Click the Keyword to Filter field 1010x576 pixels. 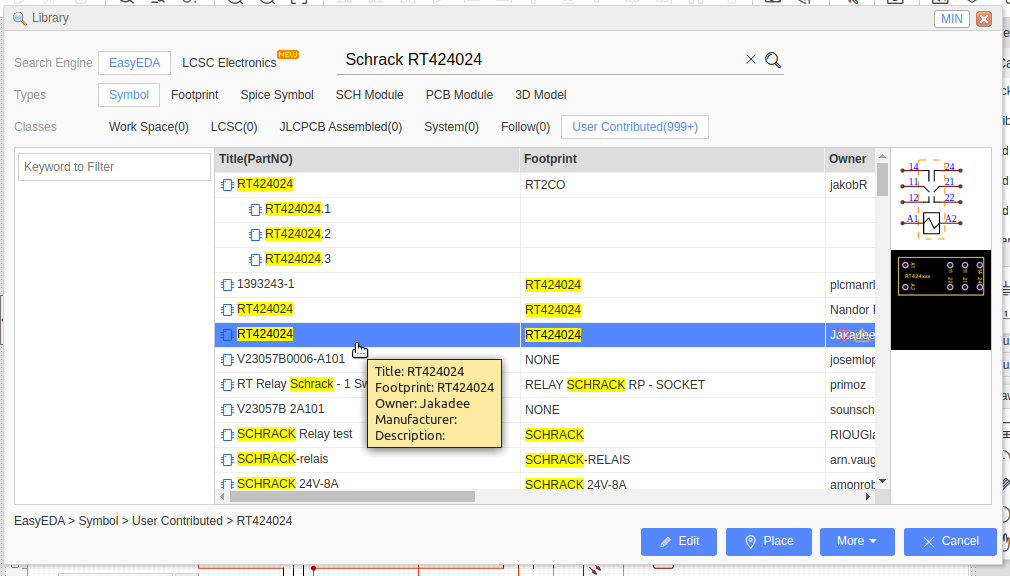tap(115, 167)
